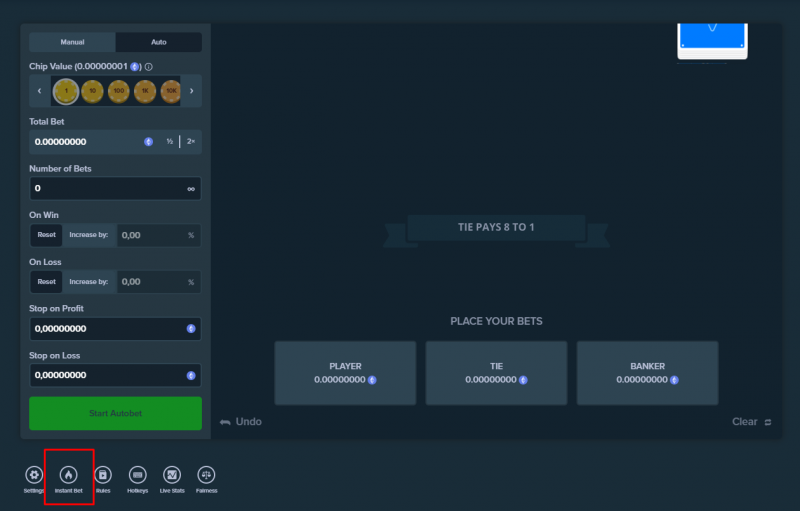The width and height of the screenshot is (800, 511).
Task: Enable Instant Bet flame icon
Action: pyautogui.click(x=69, y=475)
